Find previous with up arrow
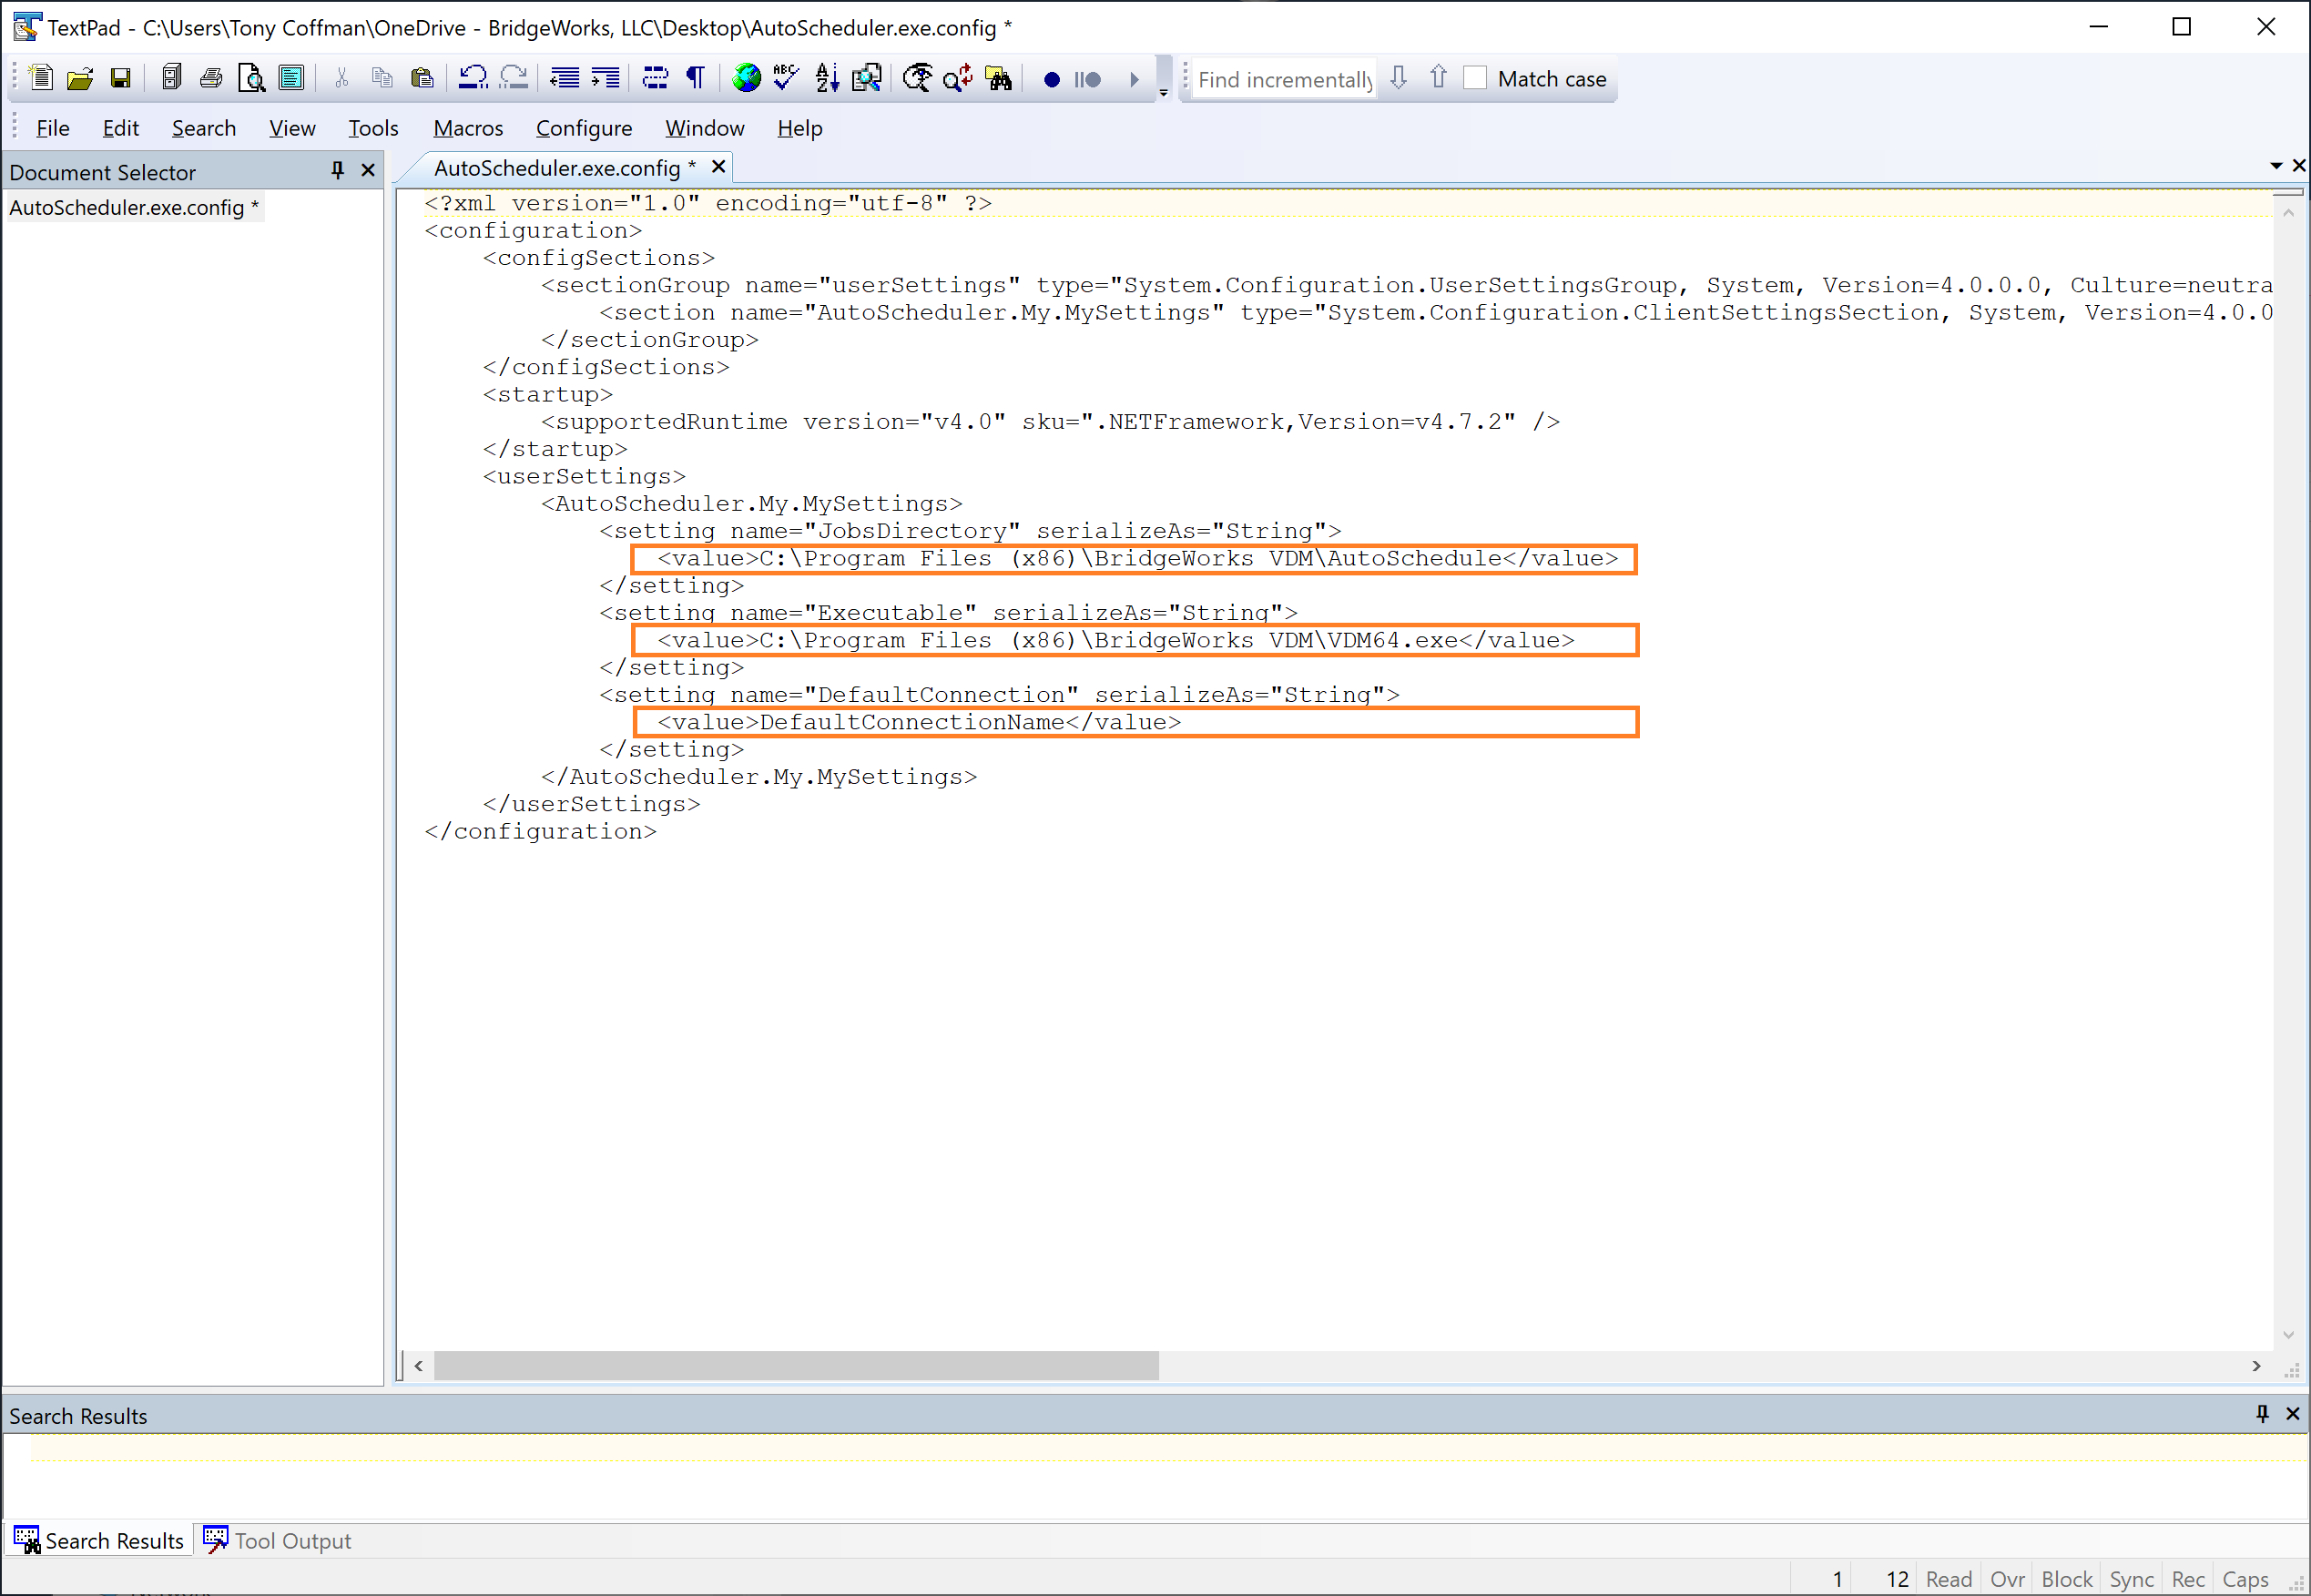Viewport: 2311px width, 1596px height. [1438, 78]
